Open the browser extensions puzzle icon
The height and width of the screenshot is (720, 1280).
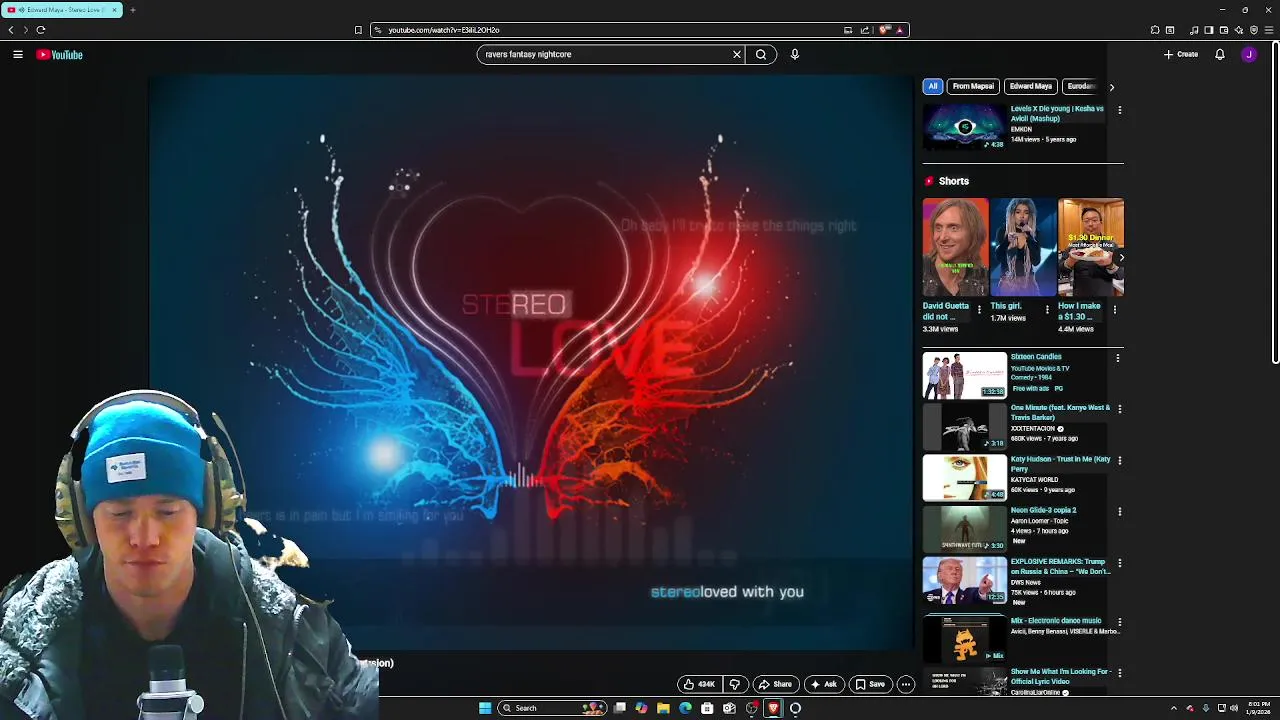[x=1155, y=30]
